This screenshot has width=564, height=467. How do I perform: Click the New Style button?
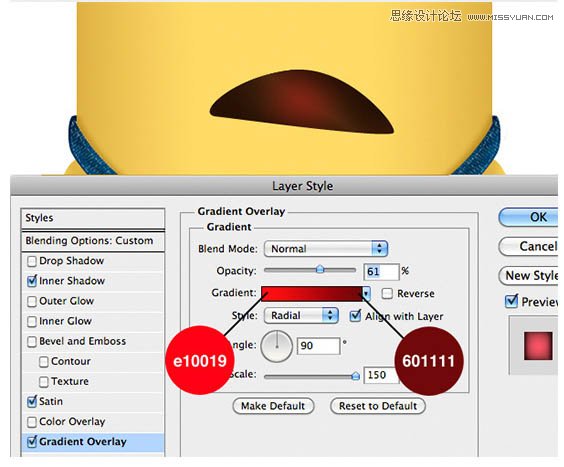[x=529, y=276]
